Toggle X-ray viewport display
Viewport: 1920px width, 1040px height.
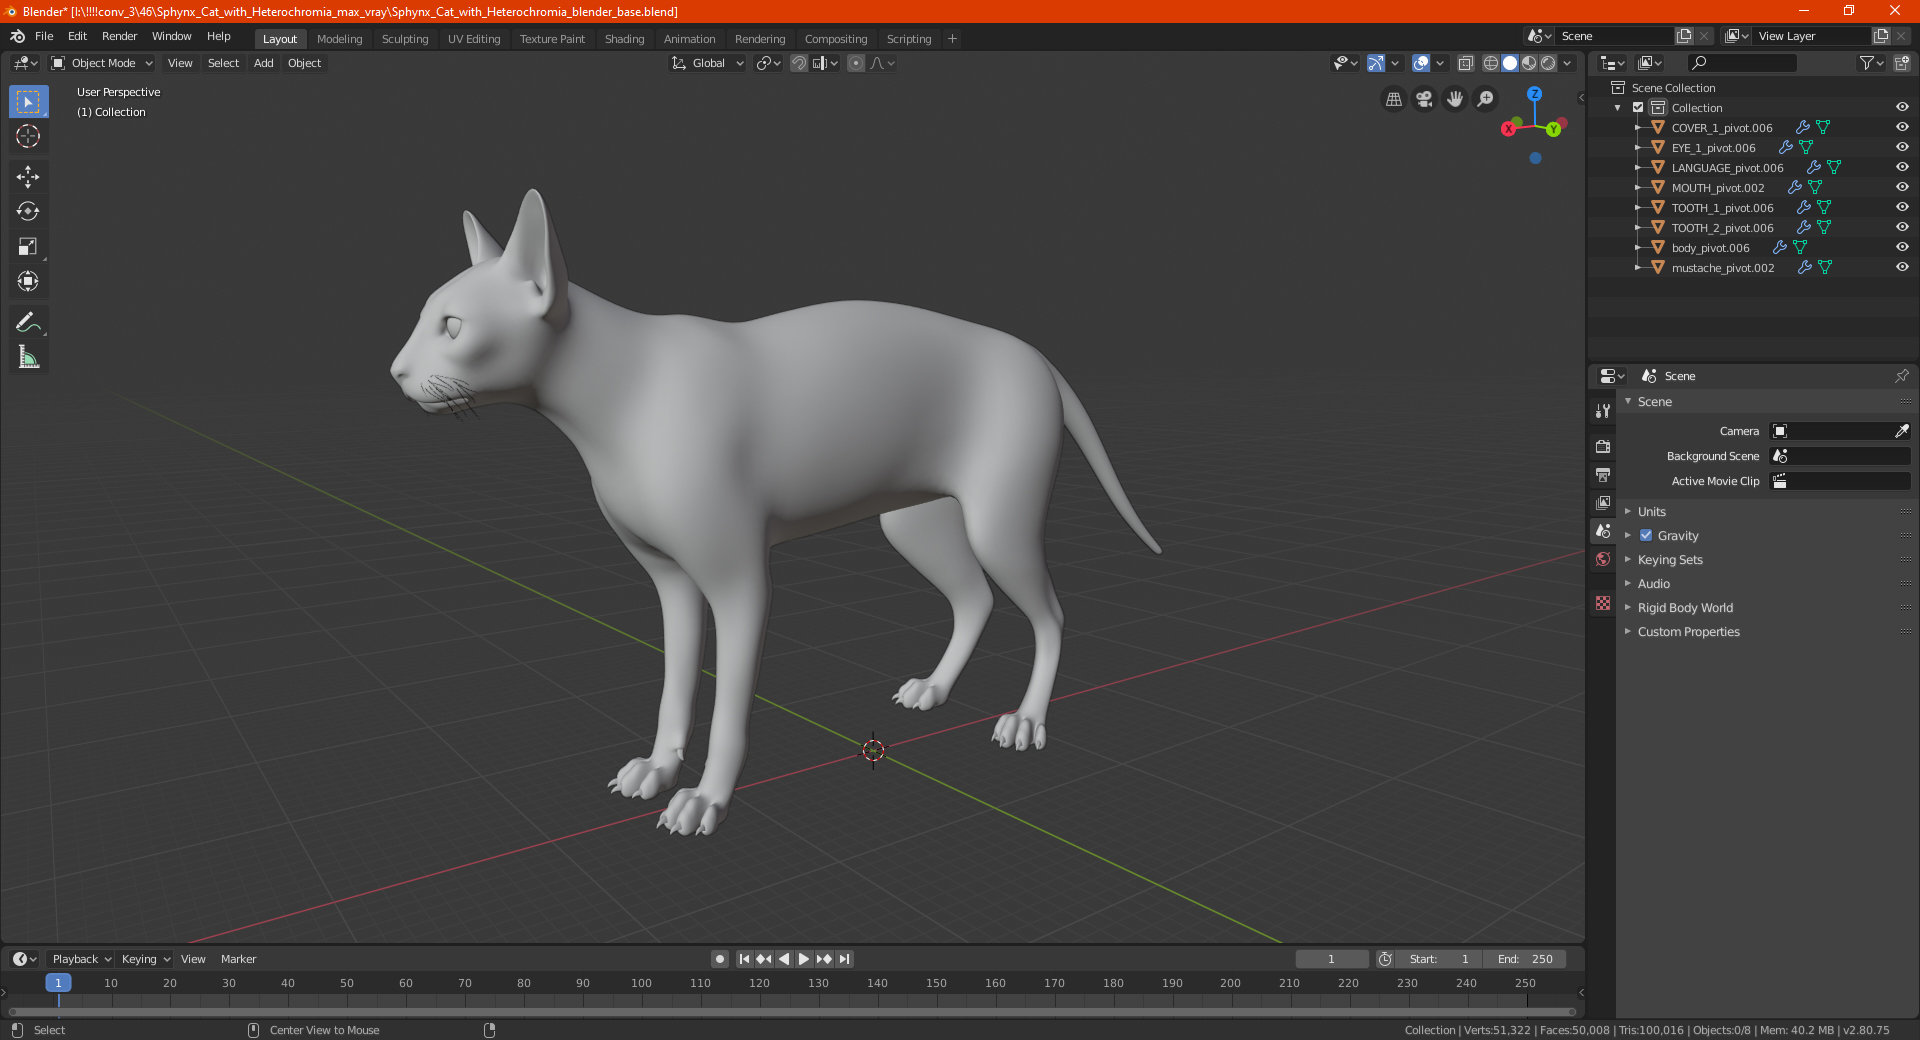click(x=1466, y=63)
